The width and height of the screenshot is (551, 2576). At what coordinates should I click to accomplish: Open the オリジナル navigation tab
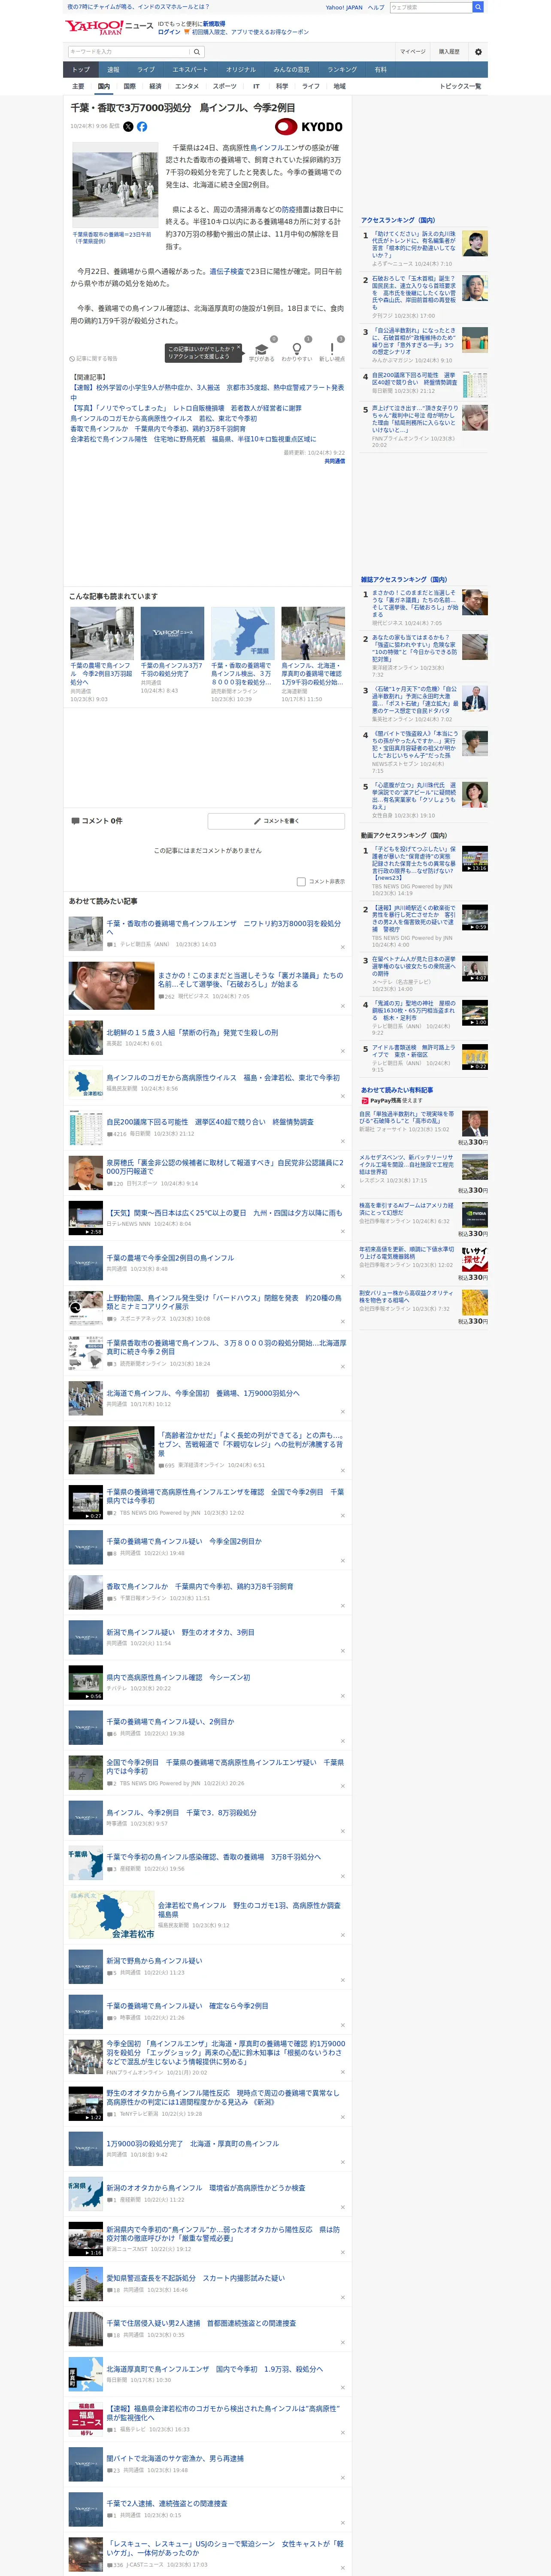(241, 70)
